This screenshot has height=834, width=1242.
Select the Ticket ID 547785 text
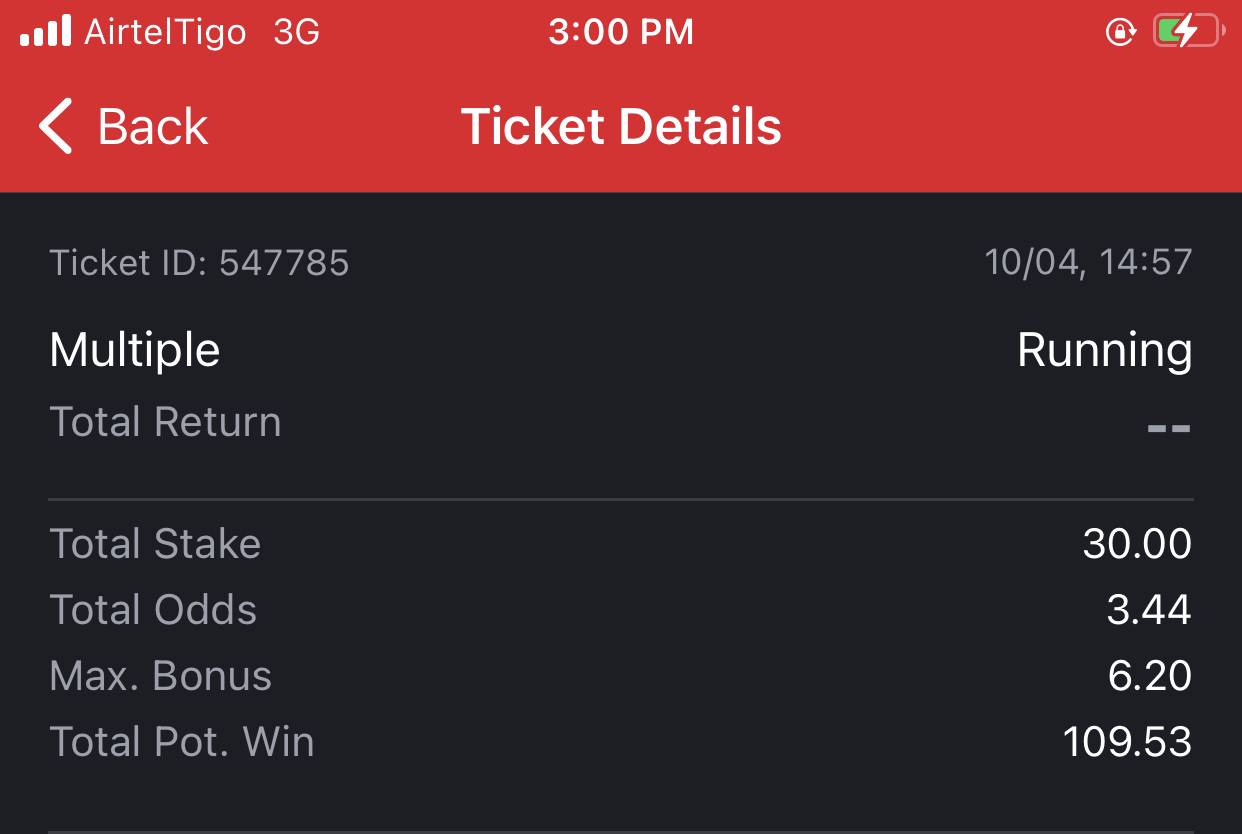pyautogui.click(x=199, y=263)
